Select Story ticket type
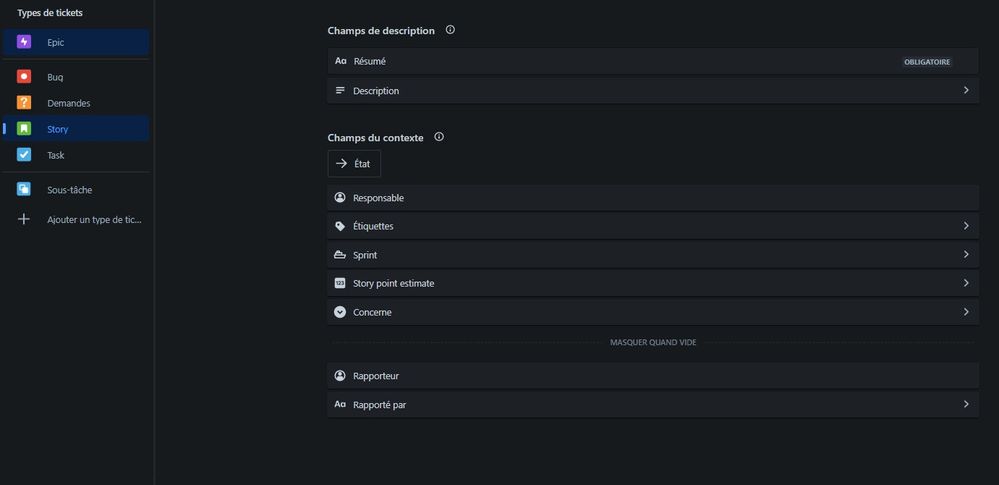The width and height of the screenshot is (999, 485). tap(76, 129)
